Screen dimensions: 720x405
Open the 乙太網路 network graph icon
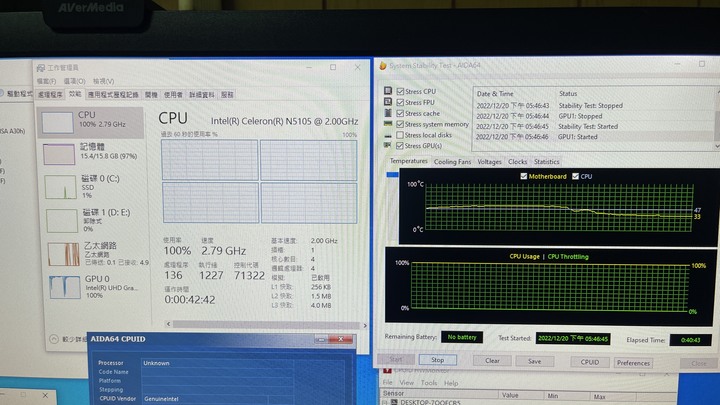64,254
